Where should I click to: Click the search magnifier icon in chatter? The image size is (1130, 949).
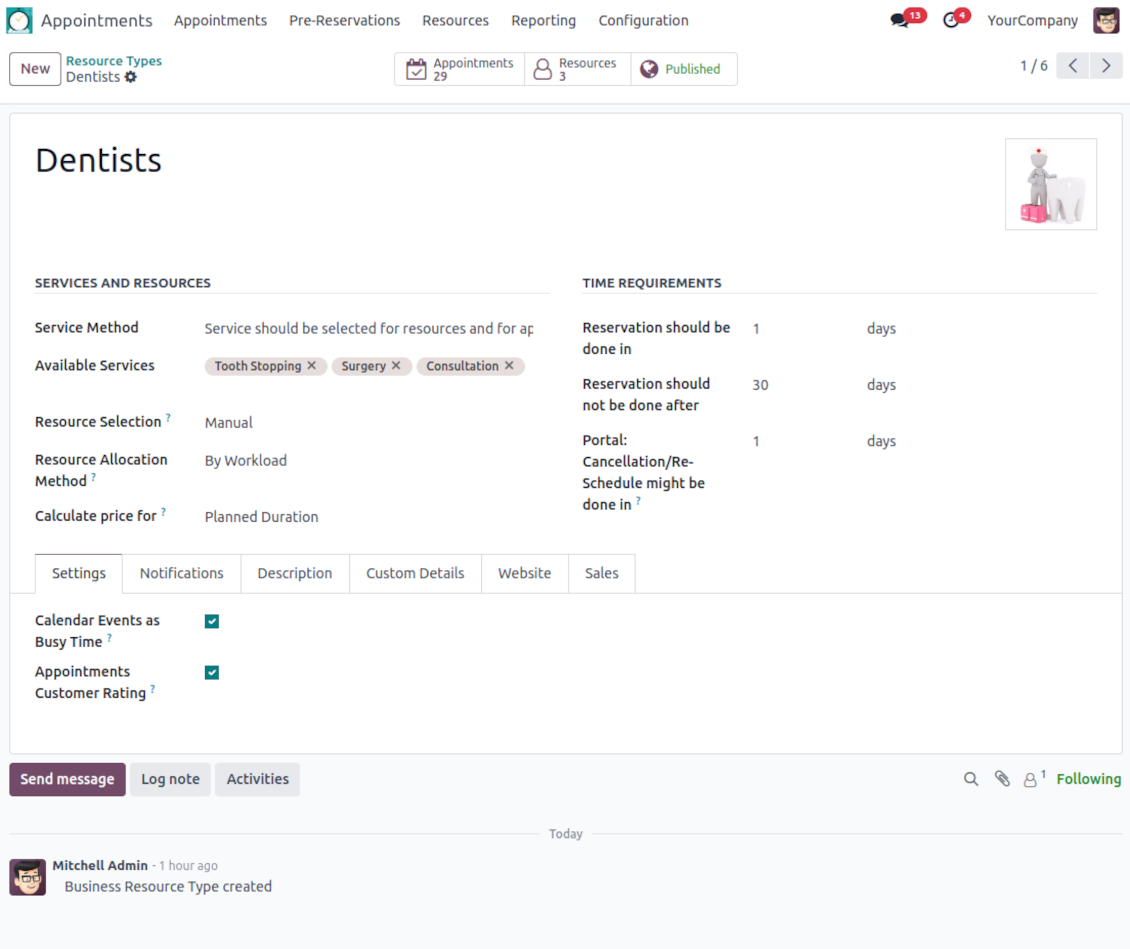pyautogui.click(x=971, y=779)
